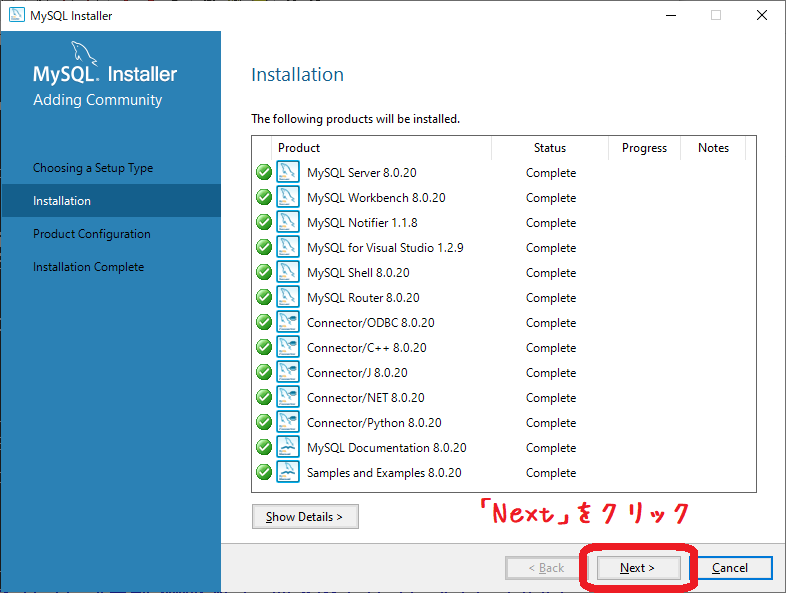Click the < Back button
The image size is (786, 593).
[546, 567]
